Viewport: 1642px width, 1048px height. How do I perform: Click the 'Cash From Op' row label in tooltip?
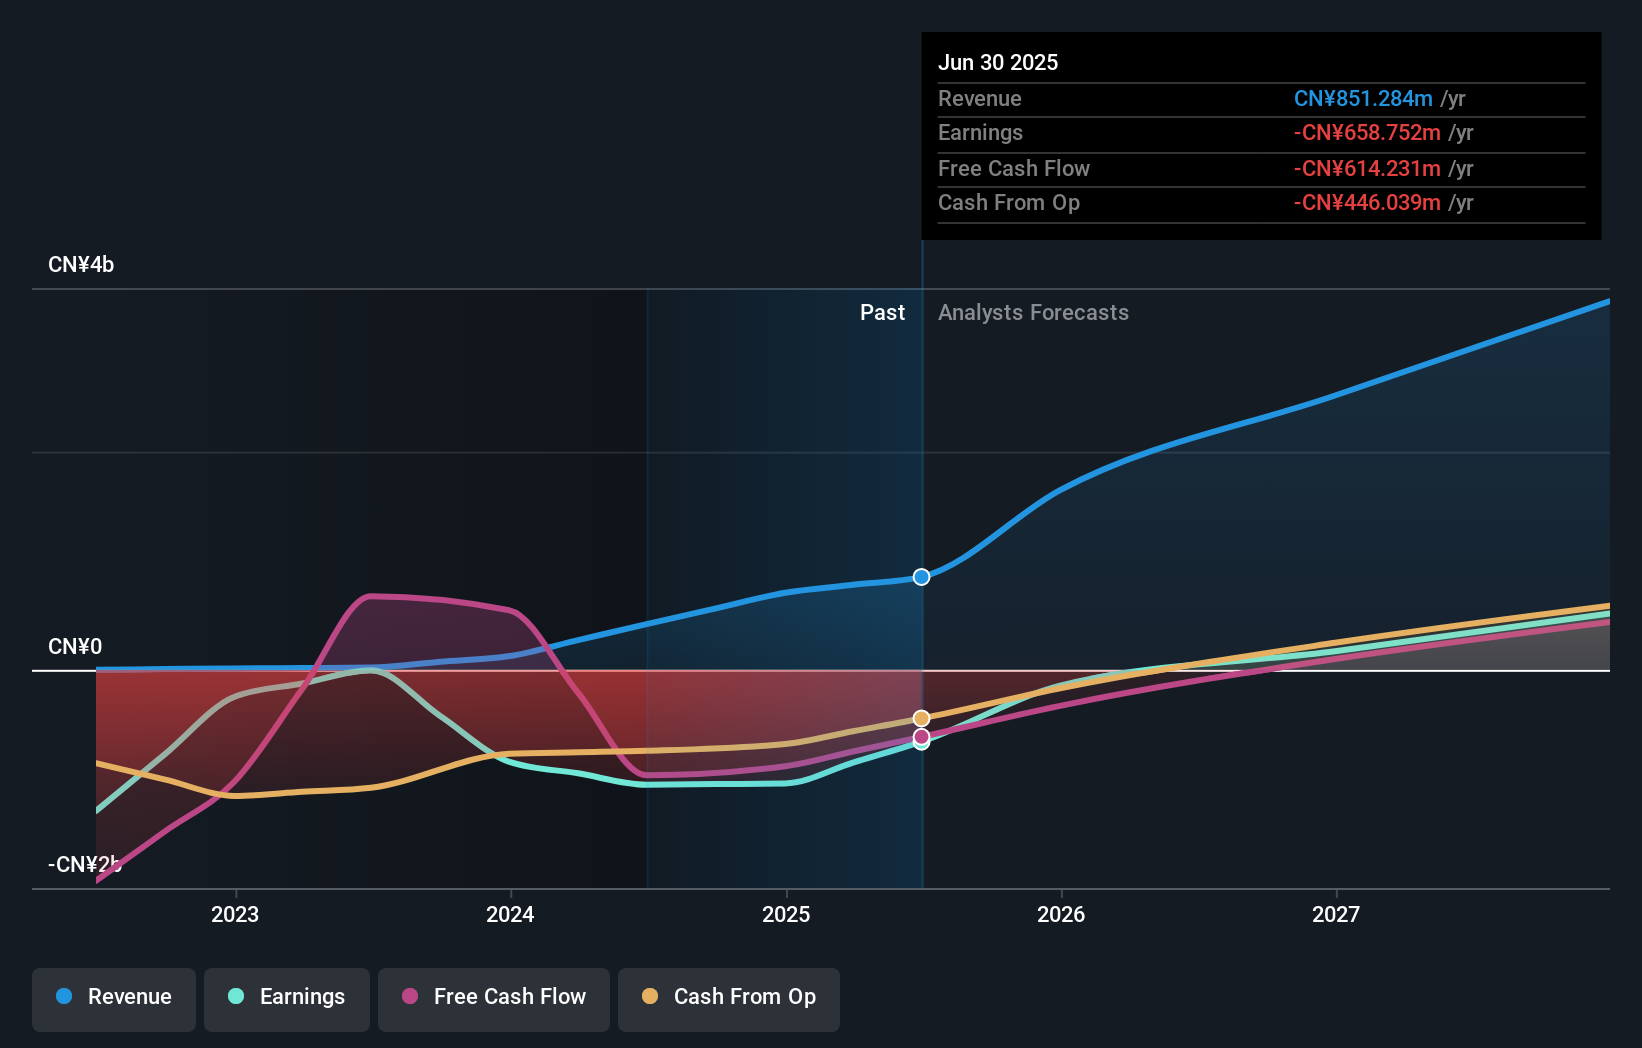click(x=1009, y=203)
